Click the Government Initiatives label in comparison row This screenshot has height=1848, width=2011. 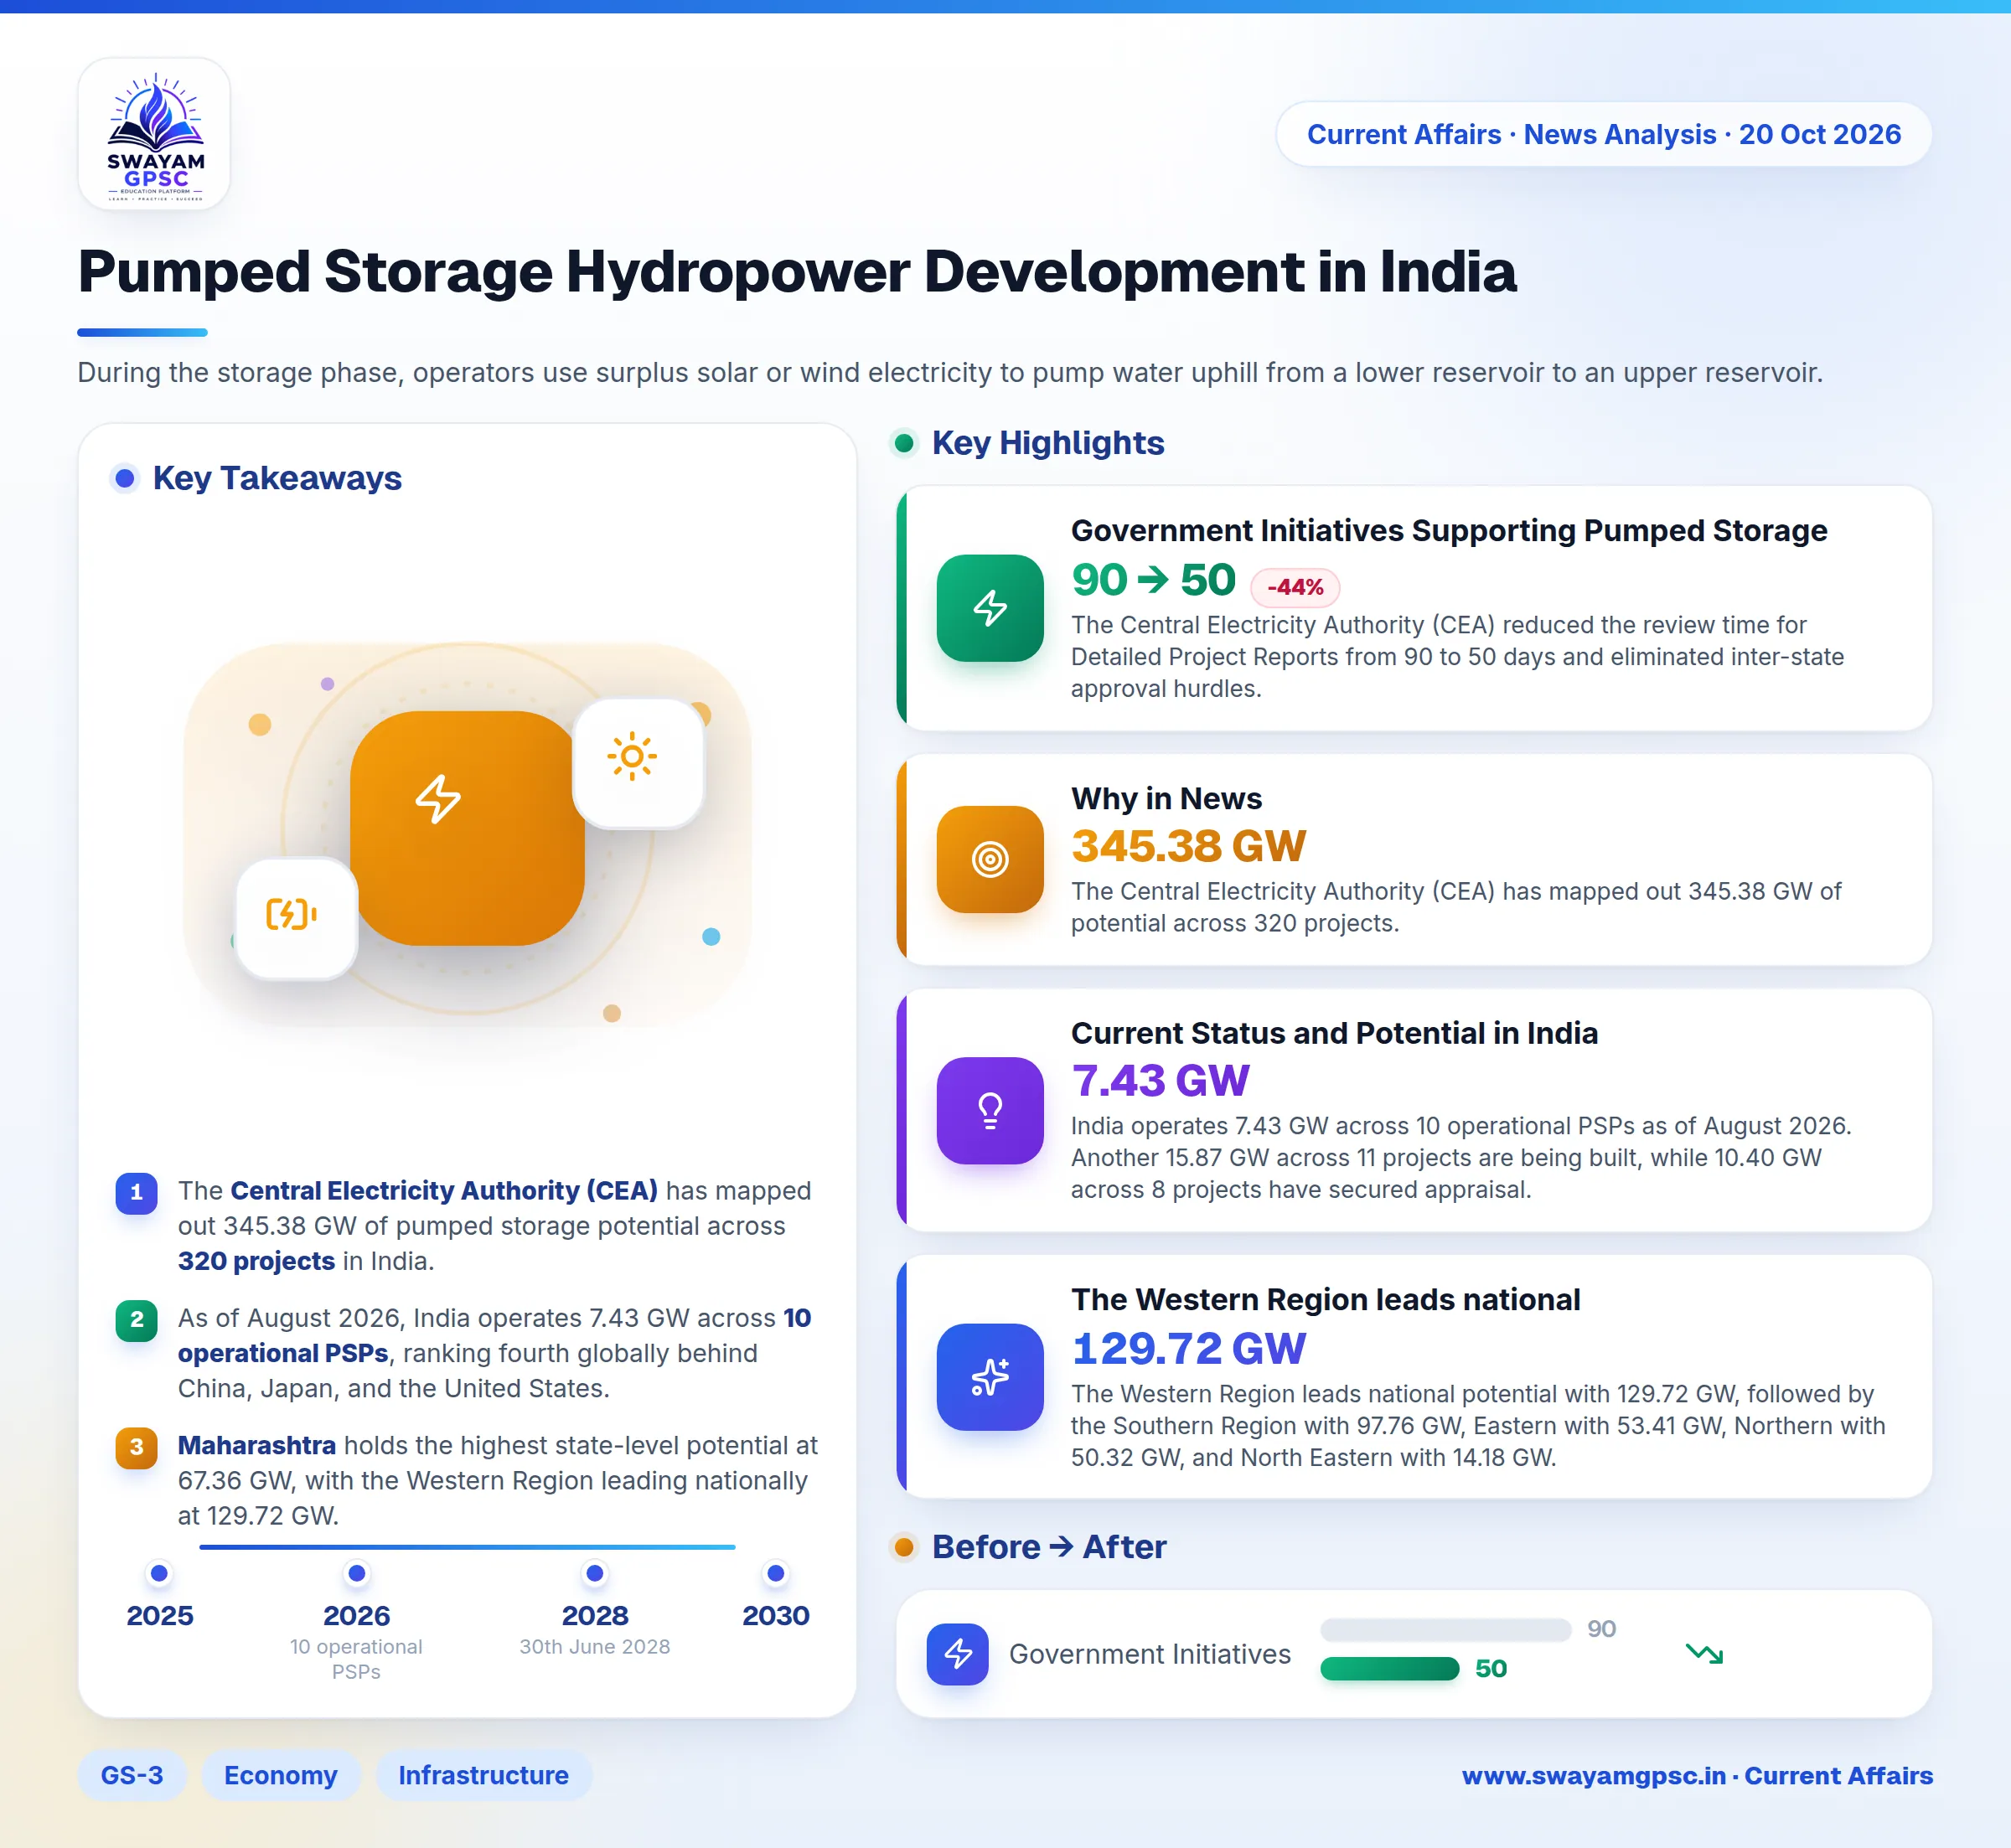click(1149, 1654)
